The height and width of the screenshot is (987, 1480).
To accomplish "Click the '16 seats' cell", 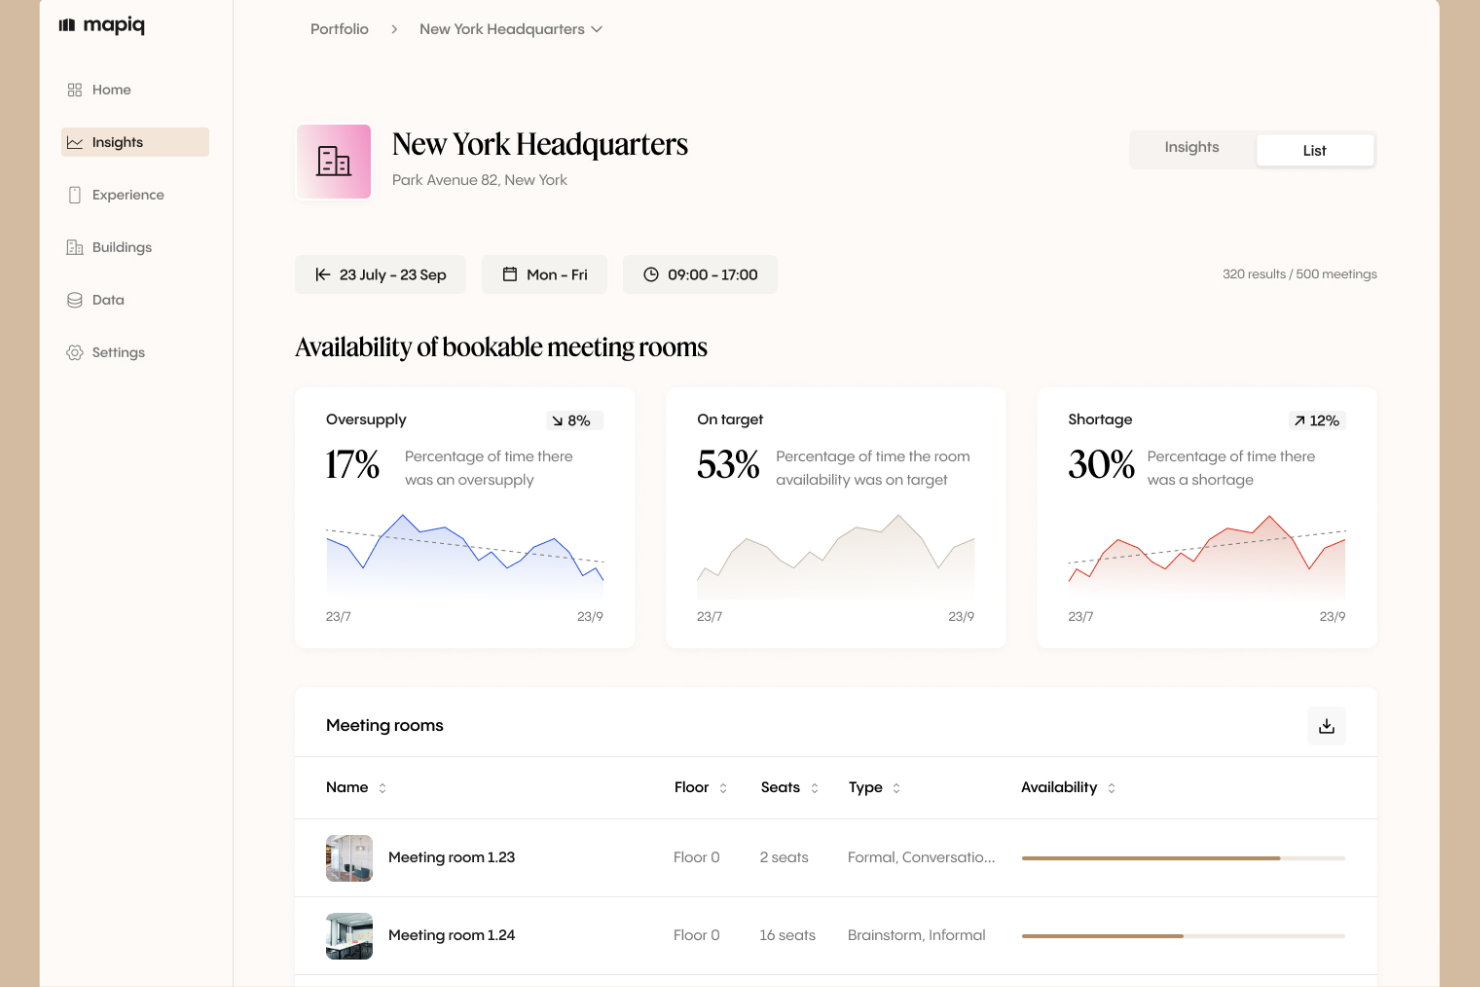I will click(787, 936).
